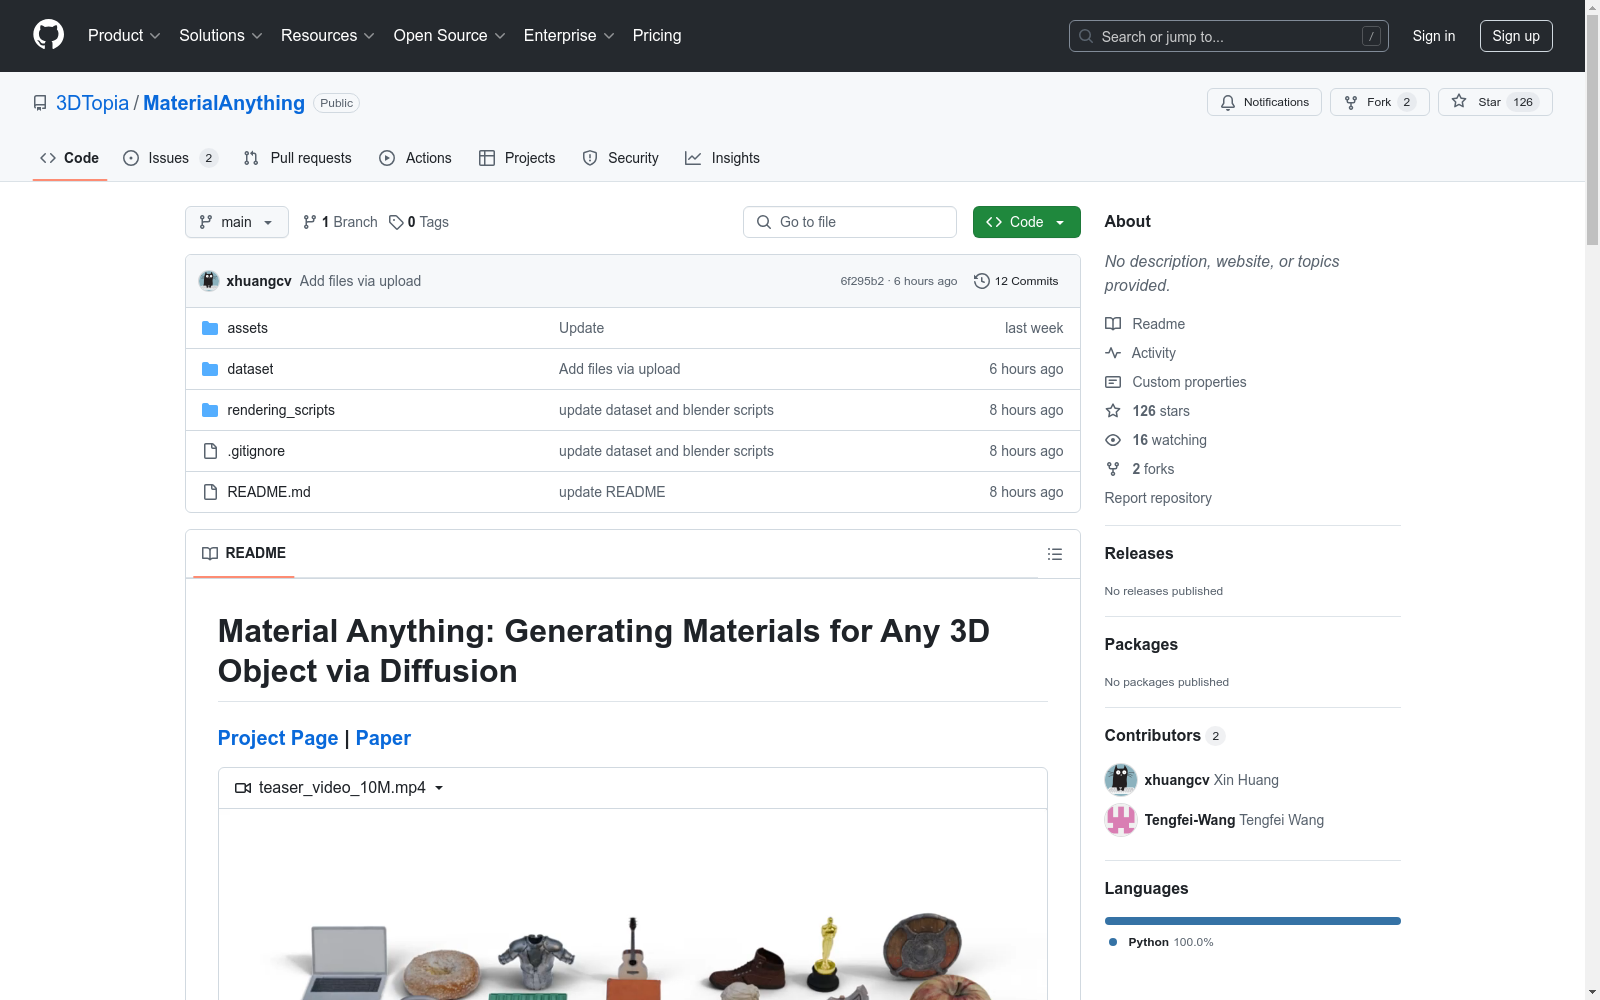Viewport: 1600px width, 1000px height.
Task: Focus the Go to file input
Action: pyautogui.click(x=850, y=222)
